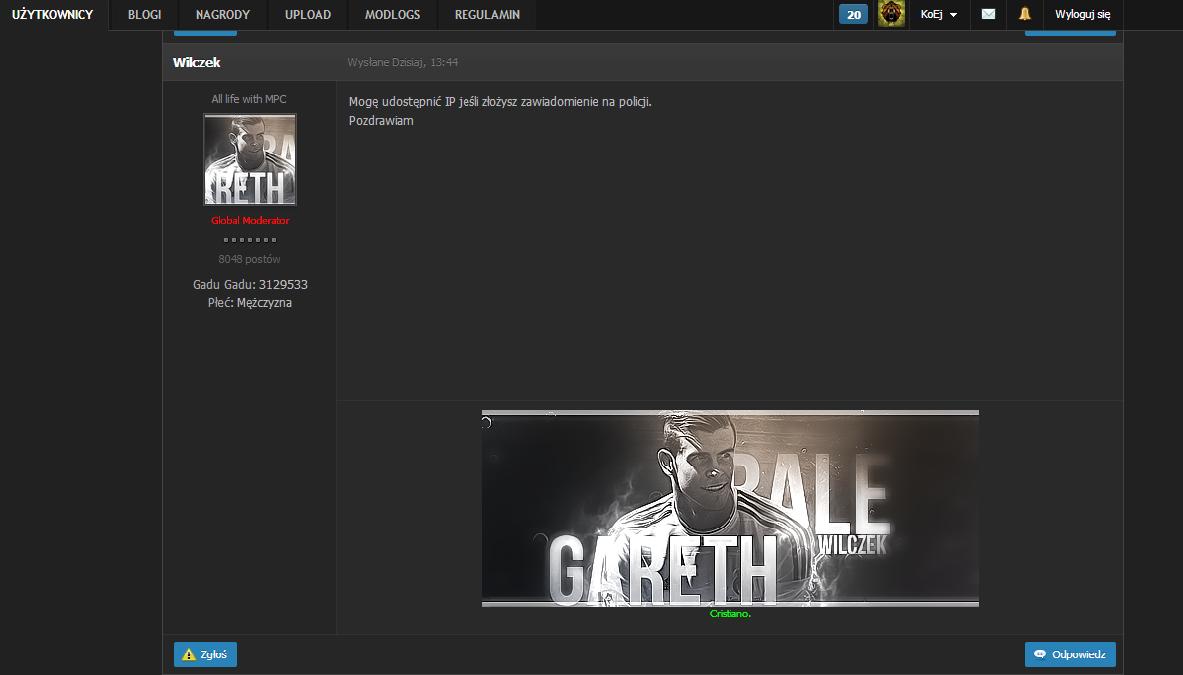Open the messages envelope icon
The height and width of the screenshot is (675, 1183).
pos(988,14)
